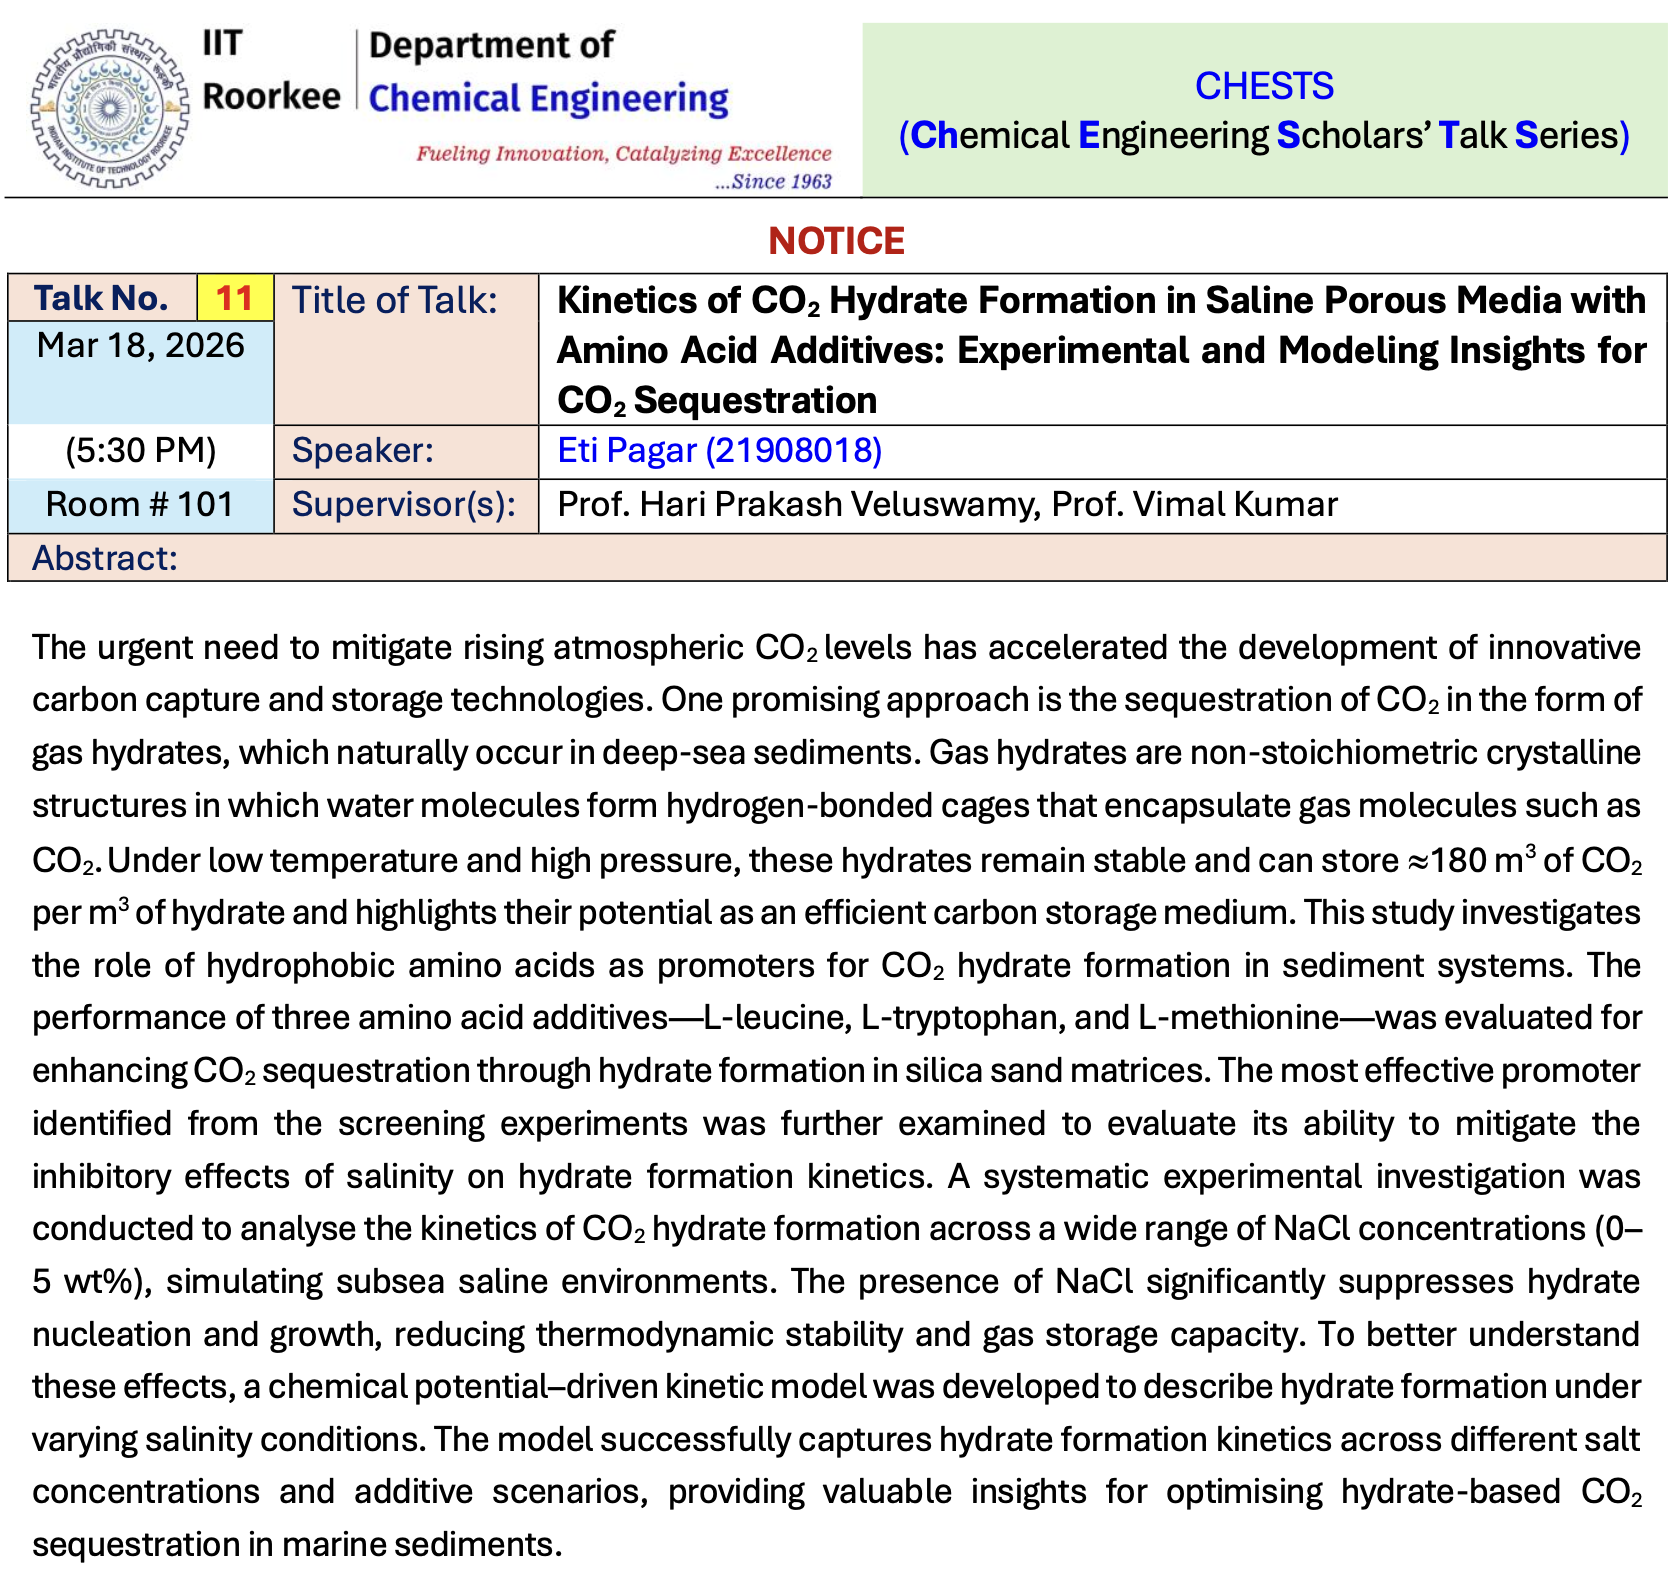This screenshot has width=1680, height=1571.
Task: Click the 'Fueling Innovation, Catalyzing Excellence' tagline
Action: (x=623, y=154)
